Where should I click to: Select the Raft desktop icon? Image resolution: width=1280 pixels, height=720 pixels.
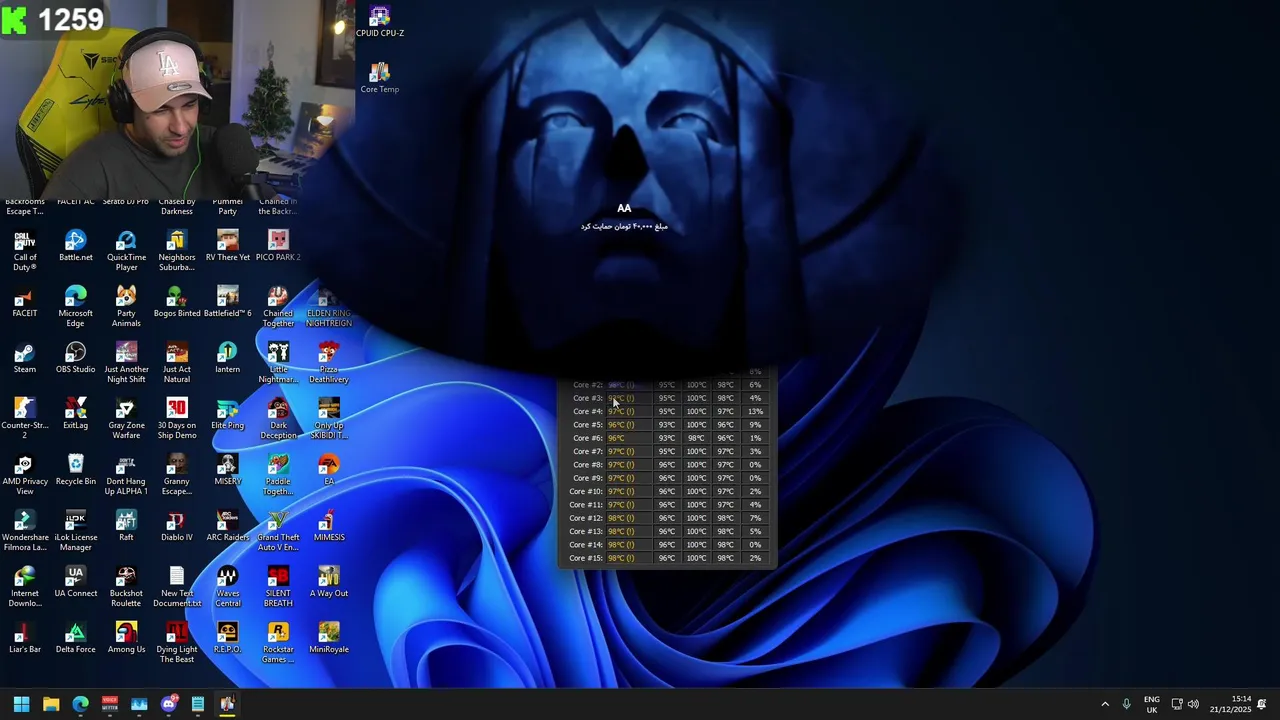126,526
